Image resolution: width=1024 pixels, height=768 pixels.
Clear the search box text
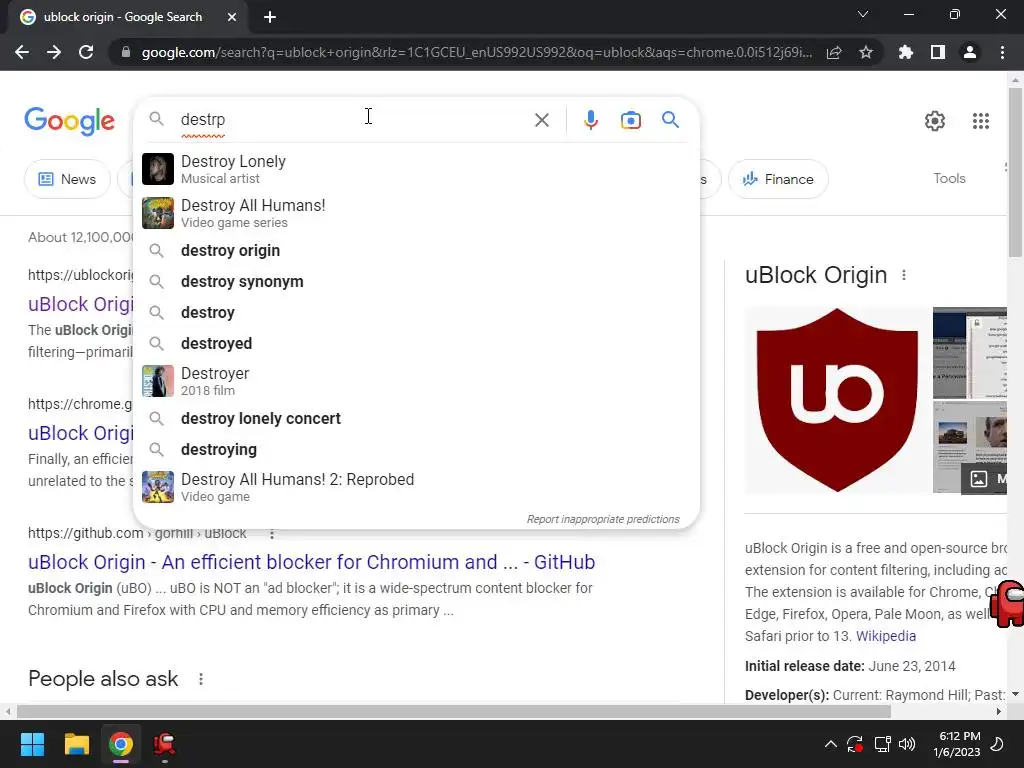click(541, 120)
